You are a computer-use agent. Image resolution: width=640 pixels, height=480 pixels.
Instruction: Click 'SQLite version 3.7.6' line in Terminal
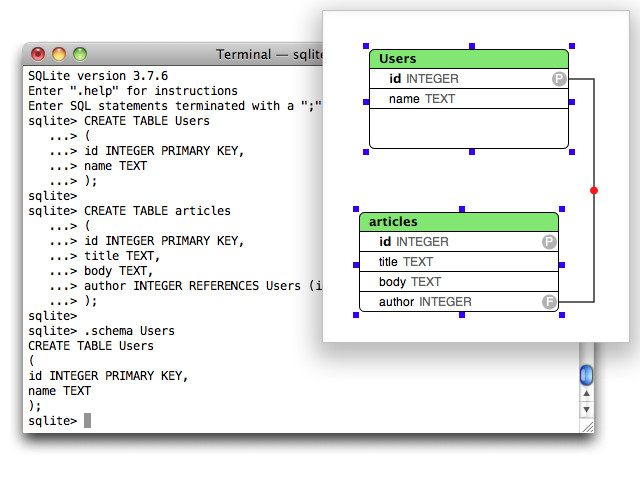[x=98, y=76]
